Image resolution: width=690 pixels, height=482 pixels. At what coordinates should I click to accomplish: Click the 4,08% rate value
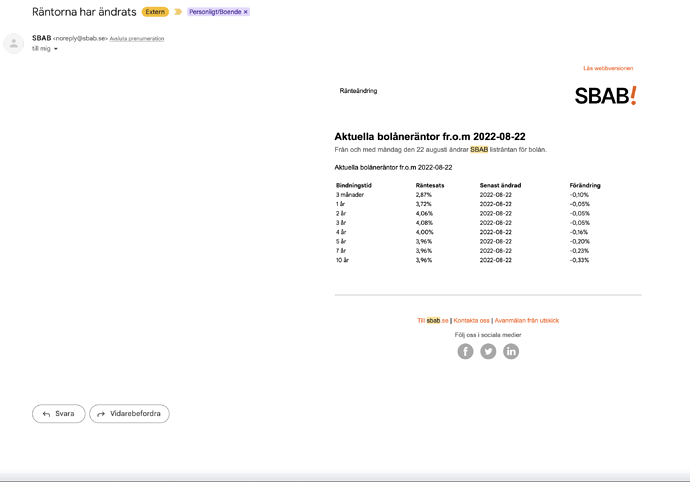pyautogui.click(x=424, y=223)
